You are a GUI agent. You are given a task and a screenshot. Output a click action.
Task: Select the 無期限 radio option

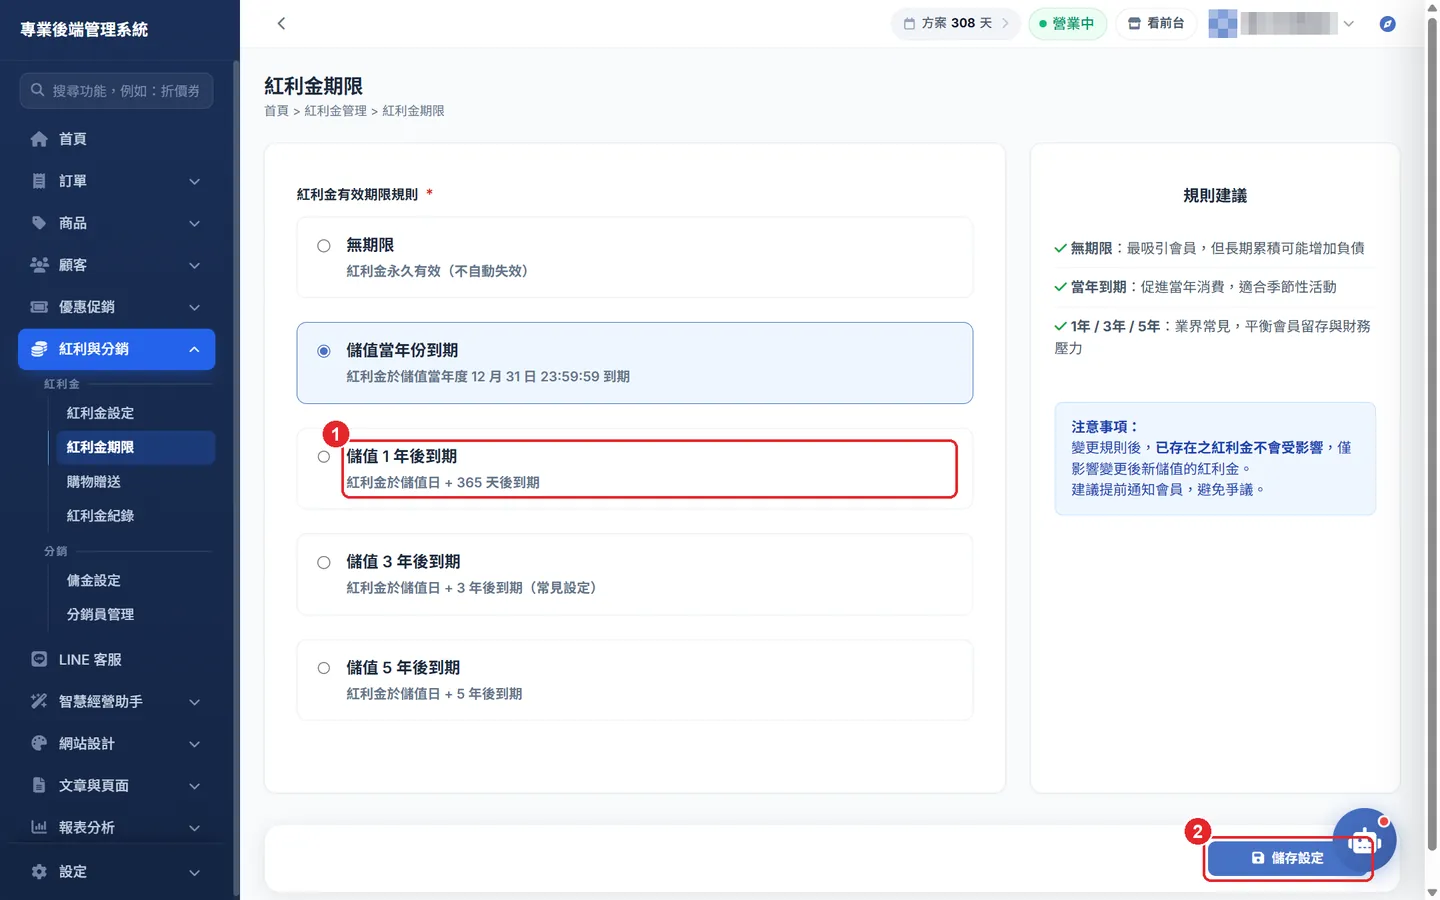tap(324, 246)
